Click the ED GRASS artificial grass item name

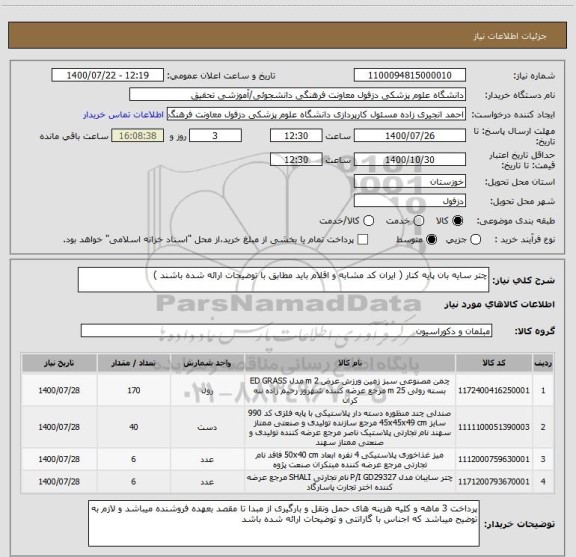350,390
